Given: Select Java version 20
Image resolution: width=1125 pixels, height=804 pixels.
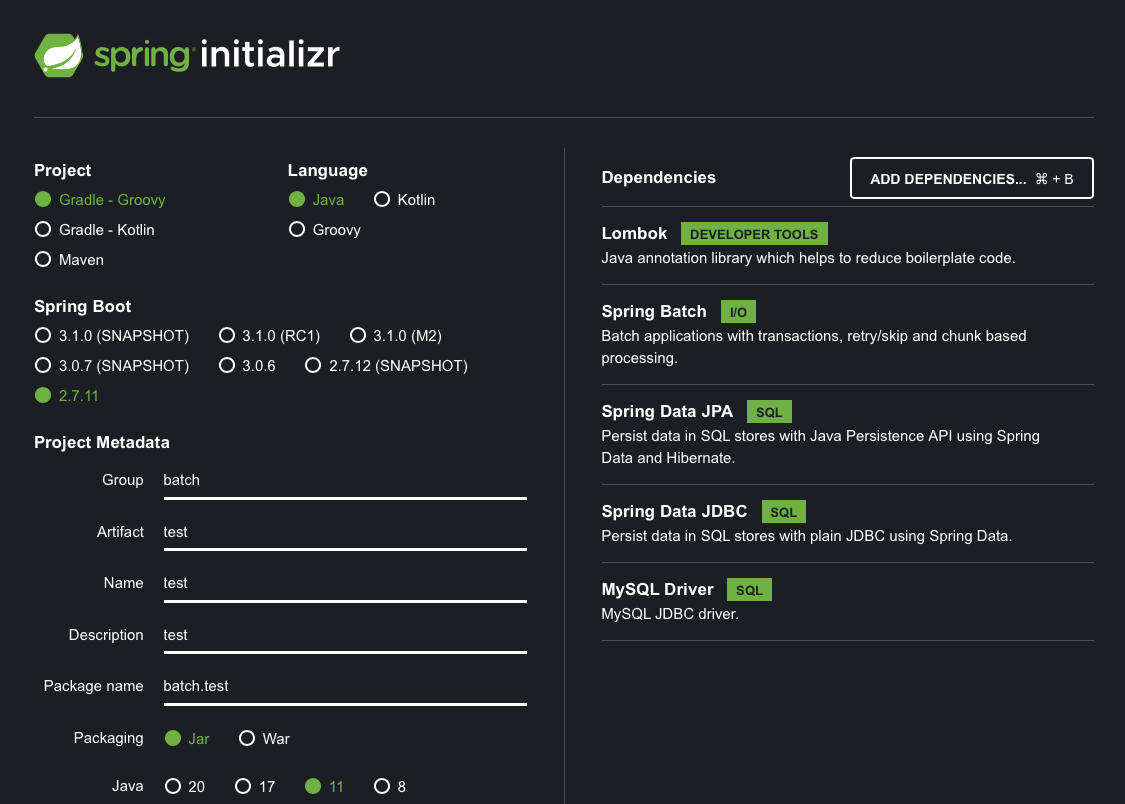Looking at the screenshot, I should 185,787.
